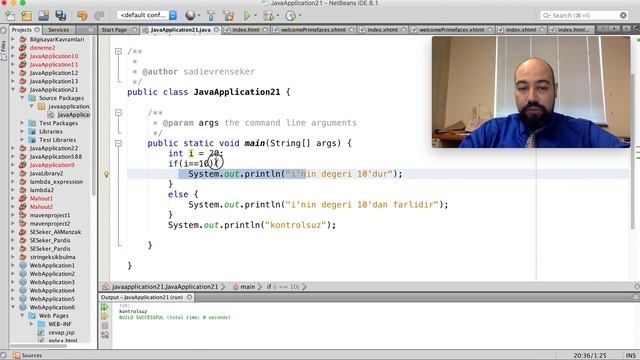Close the Output JavaApplication21 (run) tab
This screenshot has width=640, height=360.
[x=189, y=297]
